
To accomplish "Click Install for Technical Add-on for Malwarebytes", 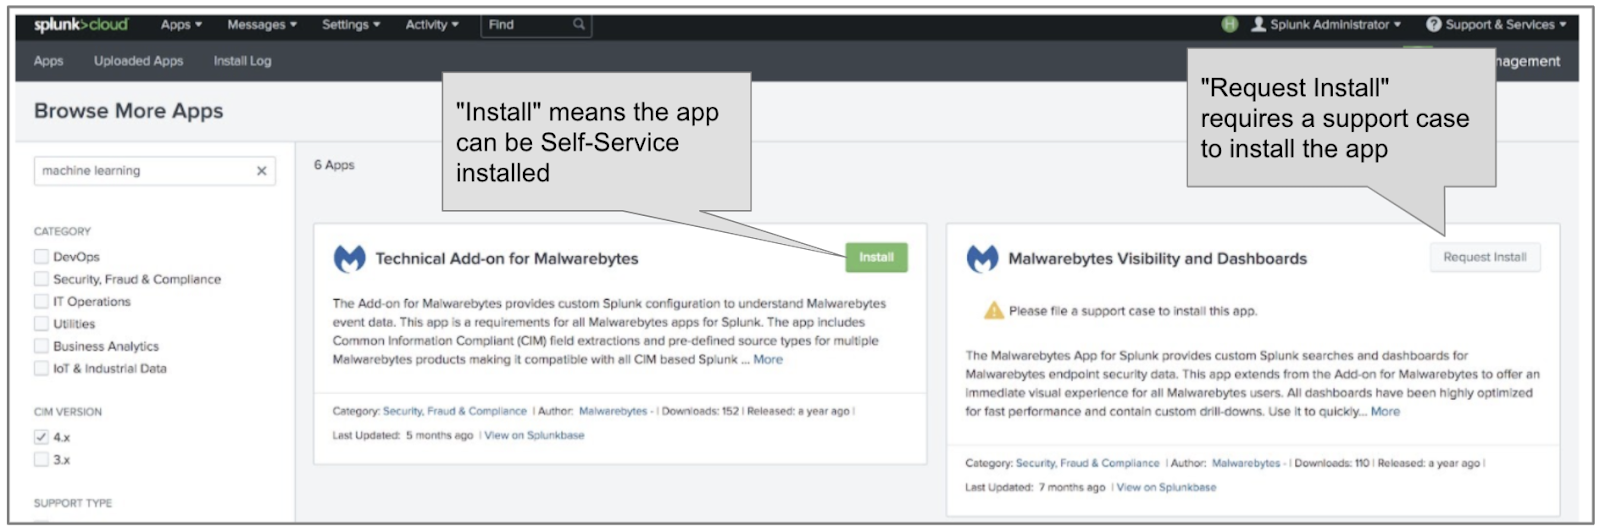I will (x=876, y=257).
